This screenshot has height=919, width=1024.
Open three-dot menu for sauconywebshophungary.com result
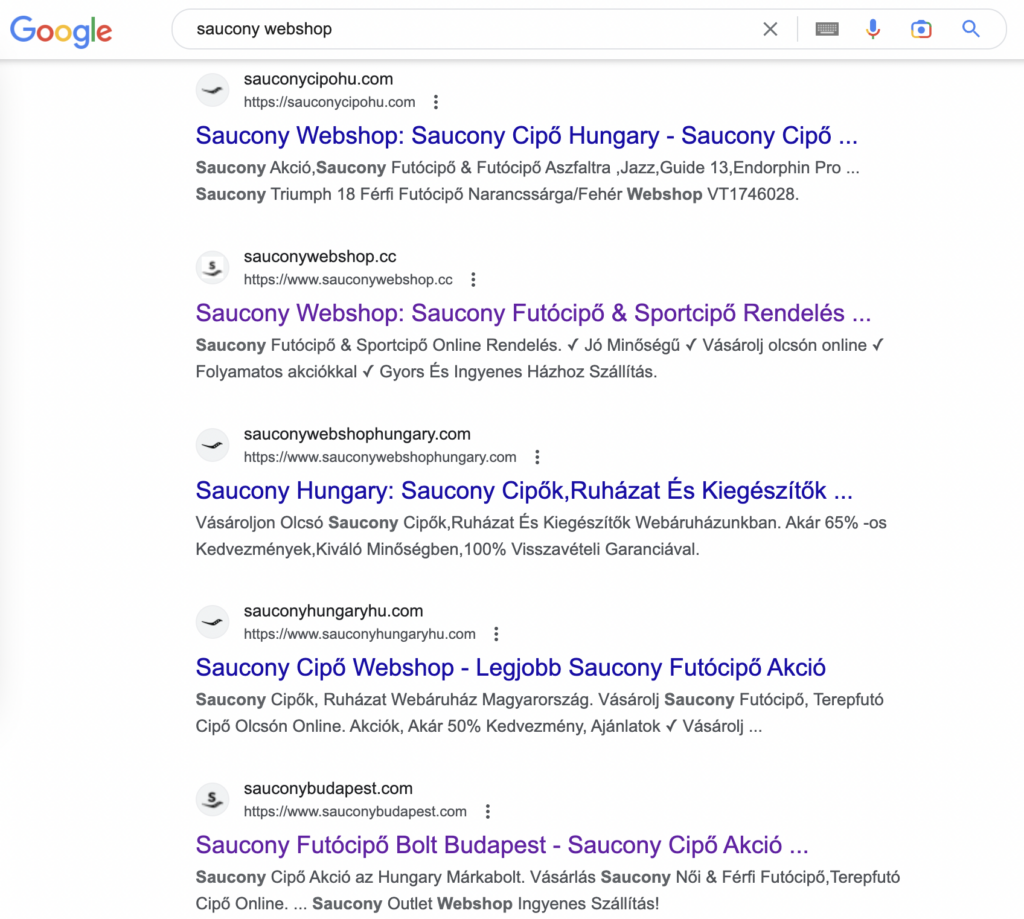537,457
